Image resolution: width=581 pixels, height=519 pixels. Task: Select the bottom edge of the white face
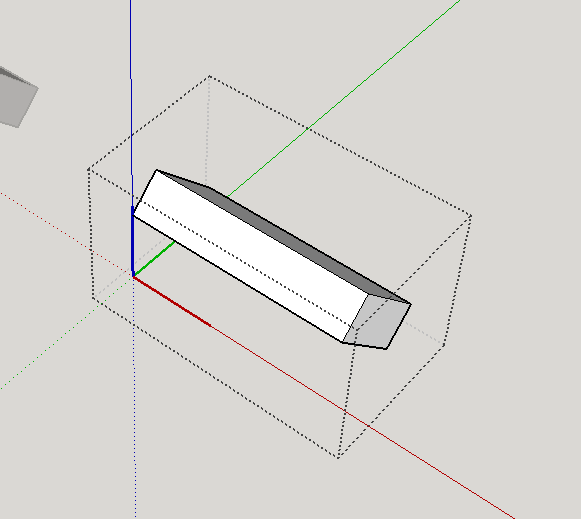(x=238, y=279)
